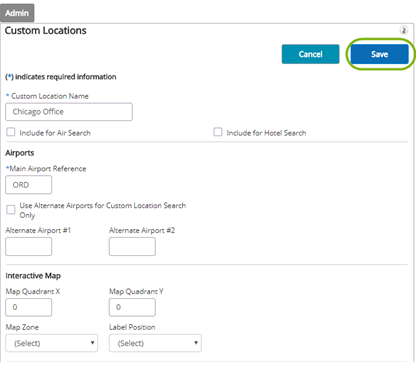The height and width of the screenshot is (366, 416).
Task: Select the Airports section heading
Action: pyautogui.click(x=20, y=153)
